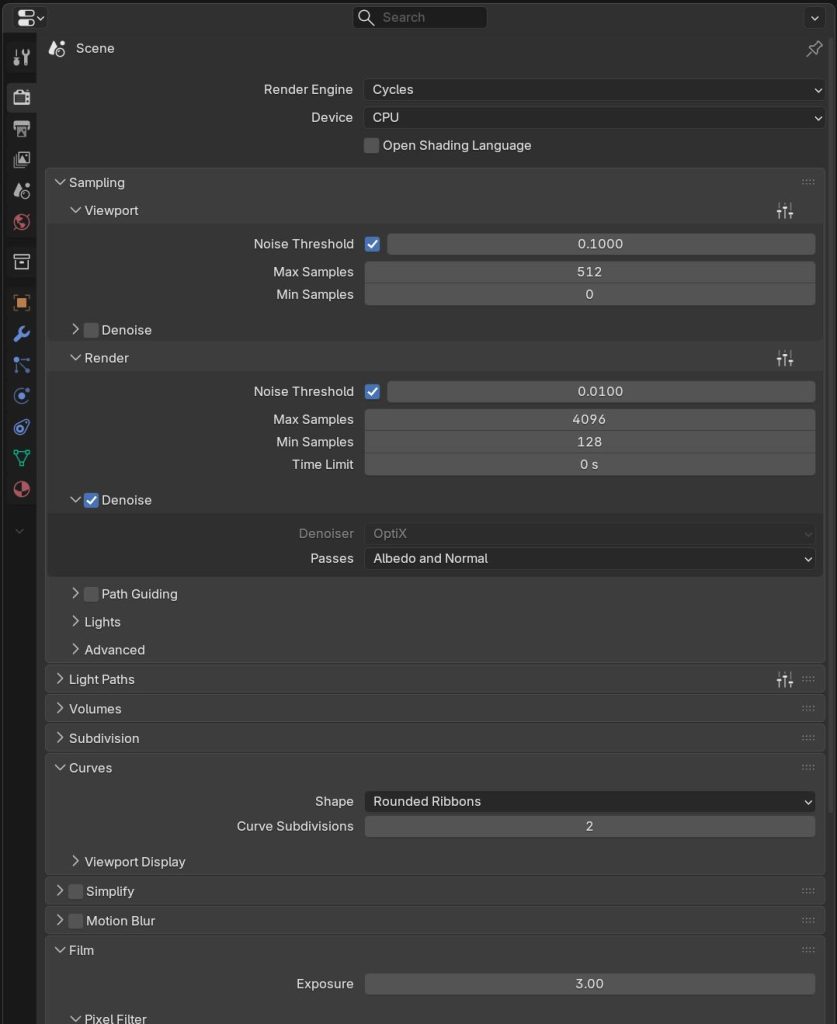Open the Object properties tab
837x1024 pixels.
click(21, 302)
